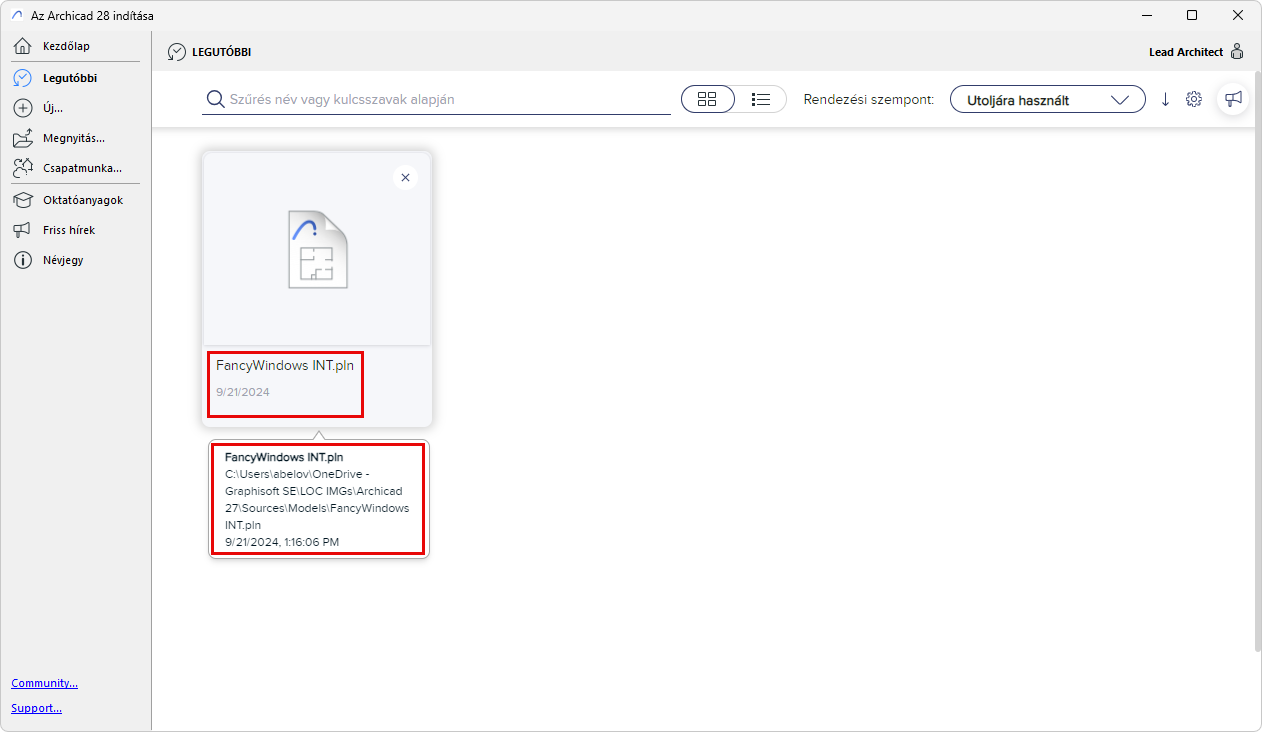Close the Archicad 28 start window
Viewport: 1262px width, 732px height.
point(1238,15)
